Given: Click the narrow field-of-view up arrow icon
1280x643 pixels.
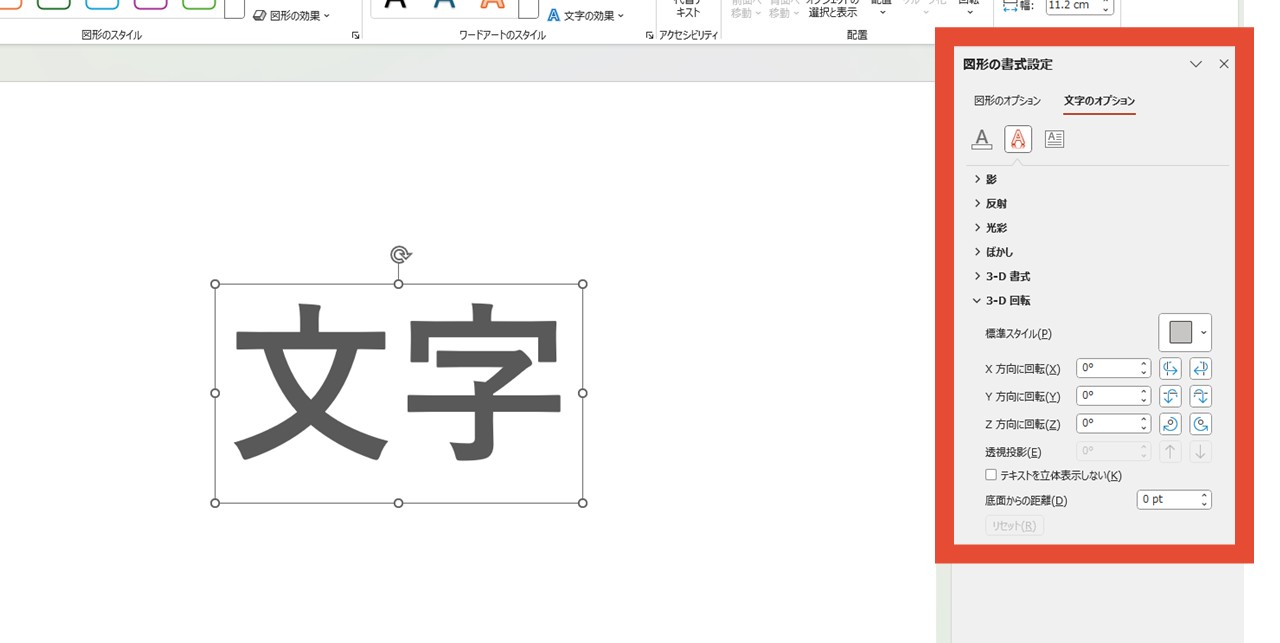Looking at the screenshot, I should (1170, 452).
